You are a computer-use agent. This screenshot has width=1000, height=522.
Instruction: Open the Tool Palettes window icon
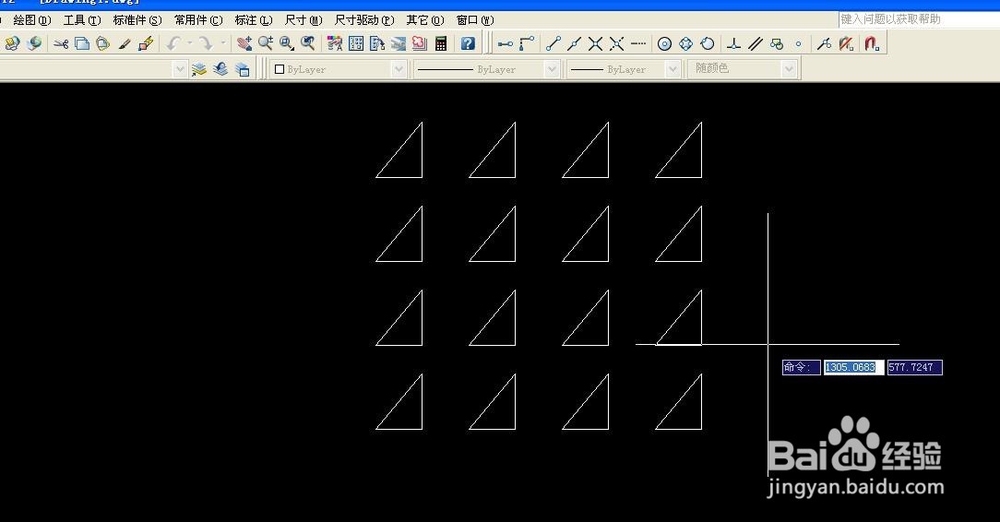click(377, 43)
